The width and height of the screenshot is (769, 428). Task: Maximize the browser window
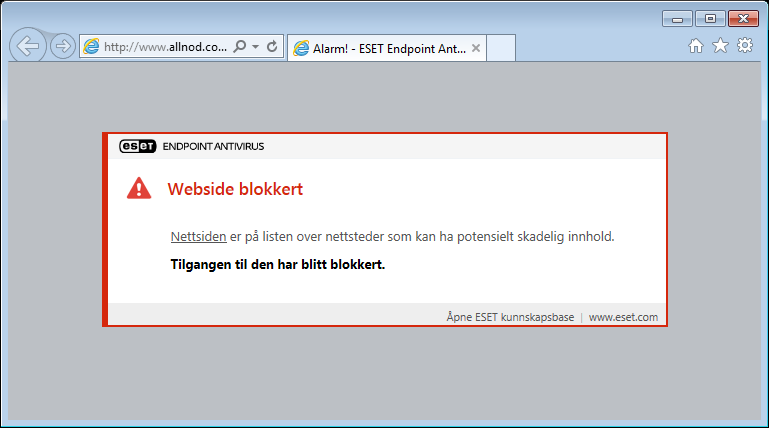pyautogui.click(x=710, y=19)
